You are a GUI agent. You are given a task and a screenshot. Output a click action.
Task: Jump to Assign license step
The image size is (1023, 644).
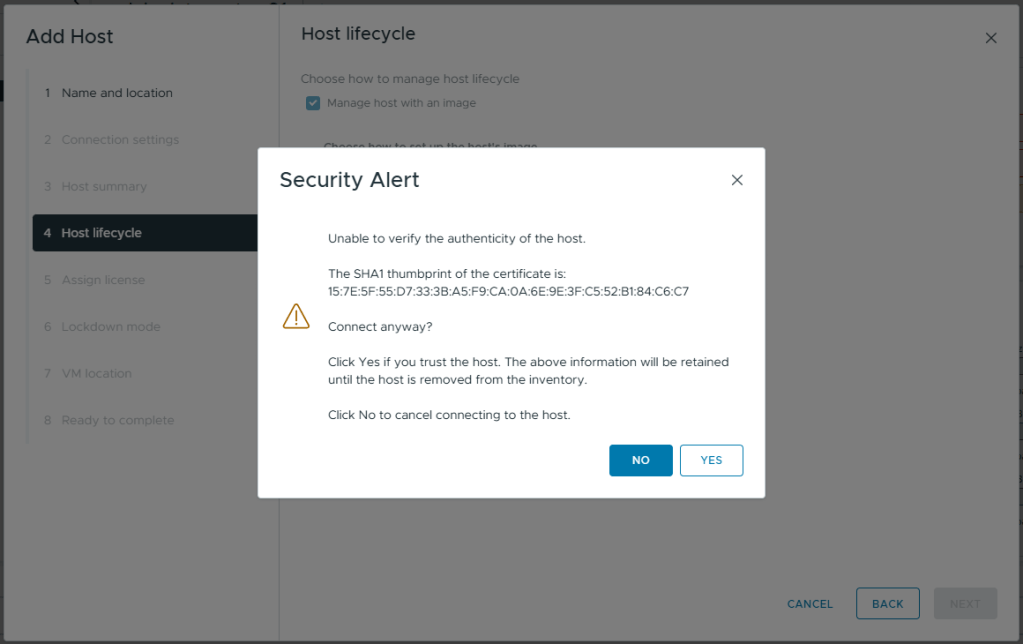(103, 280)
